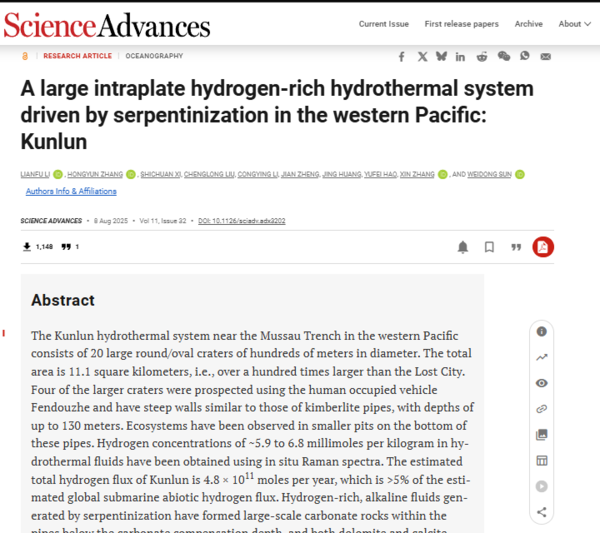Toggle article alerts with the bell icon
600x533 pixels.
point(462,247)
